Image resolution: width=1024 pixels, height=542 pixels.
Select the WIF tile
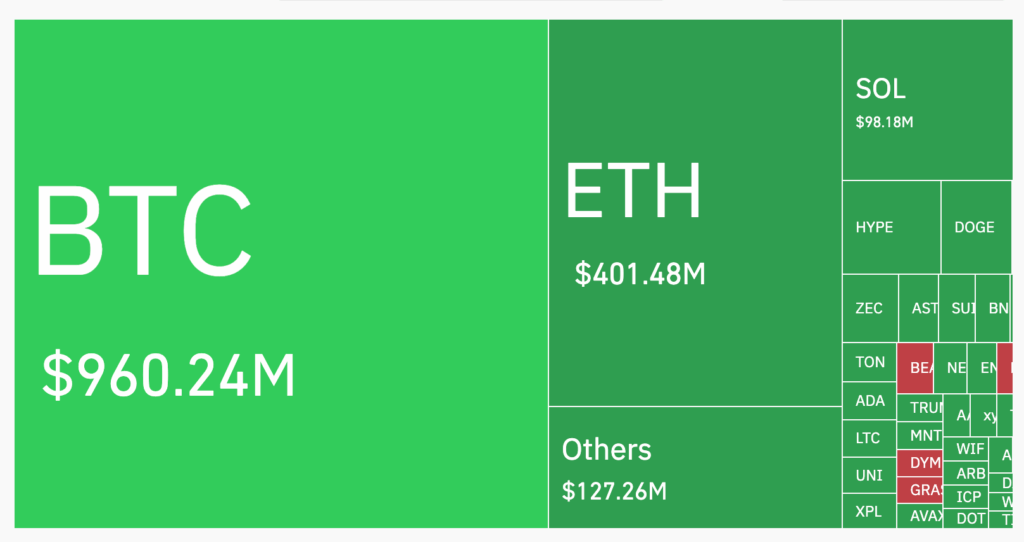point(970,449)
